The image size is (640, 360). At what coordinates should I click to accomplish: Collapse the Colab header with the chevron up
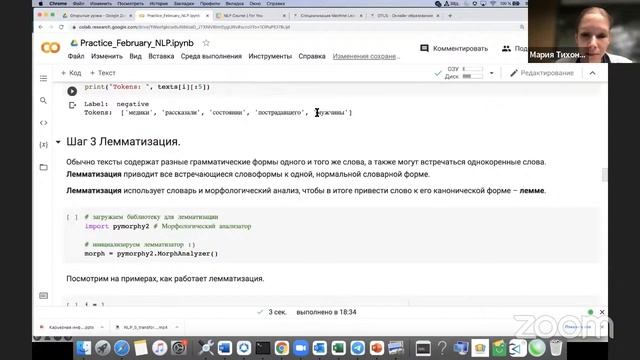tap(592, 73)
